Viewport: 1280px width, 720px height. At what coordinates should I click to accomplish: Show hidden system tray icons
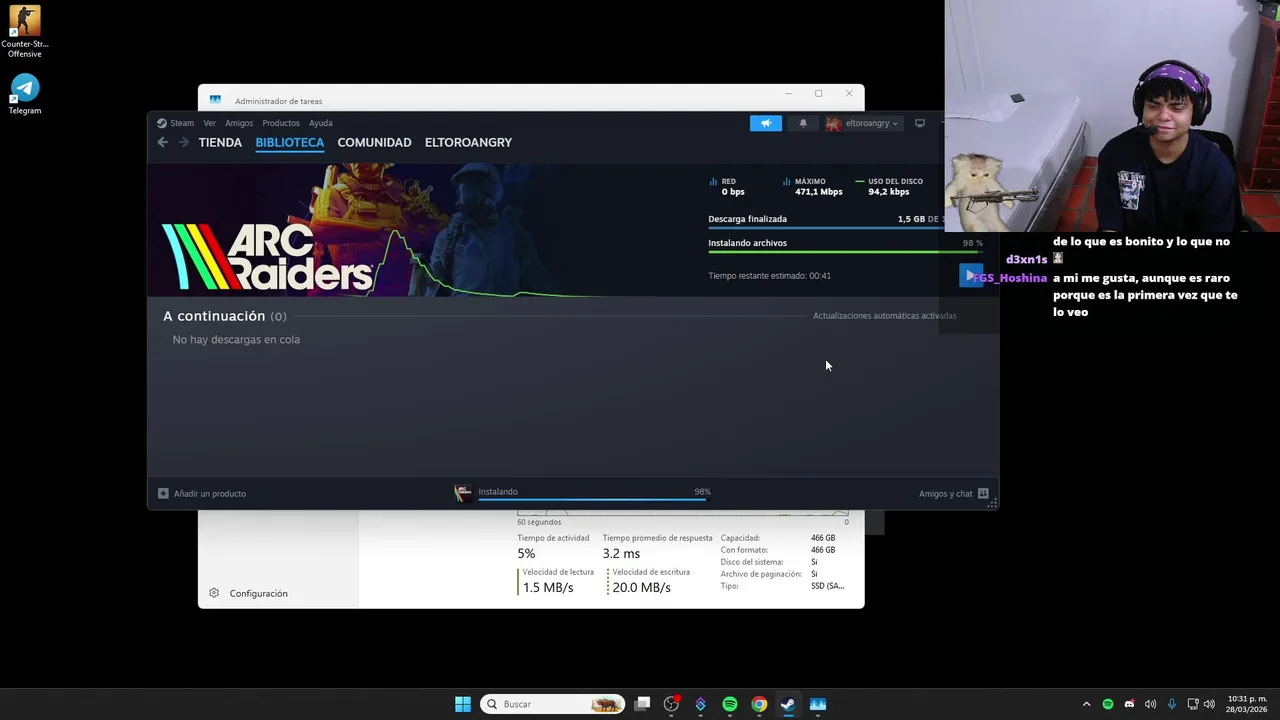coord(1086,704)
